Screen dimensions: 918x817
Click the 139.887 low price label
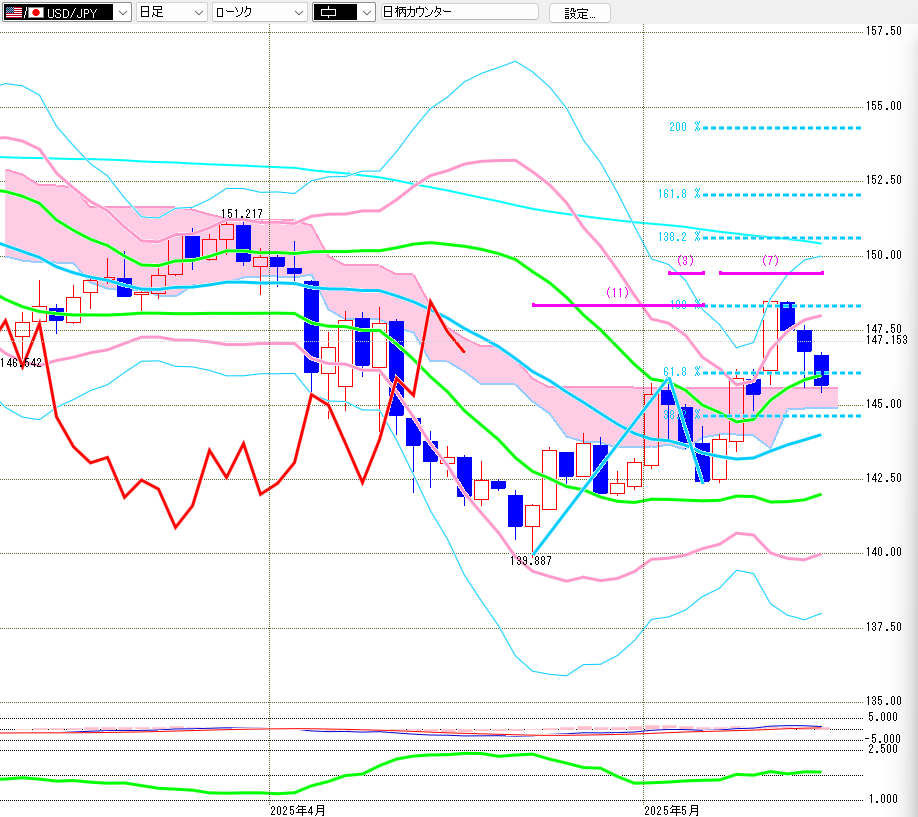coord(531,560)
